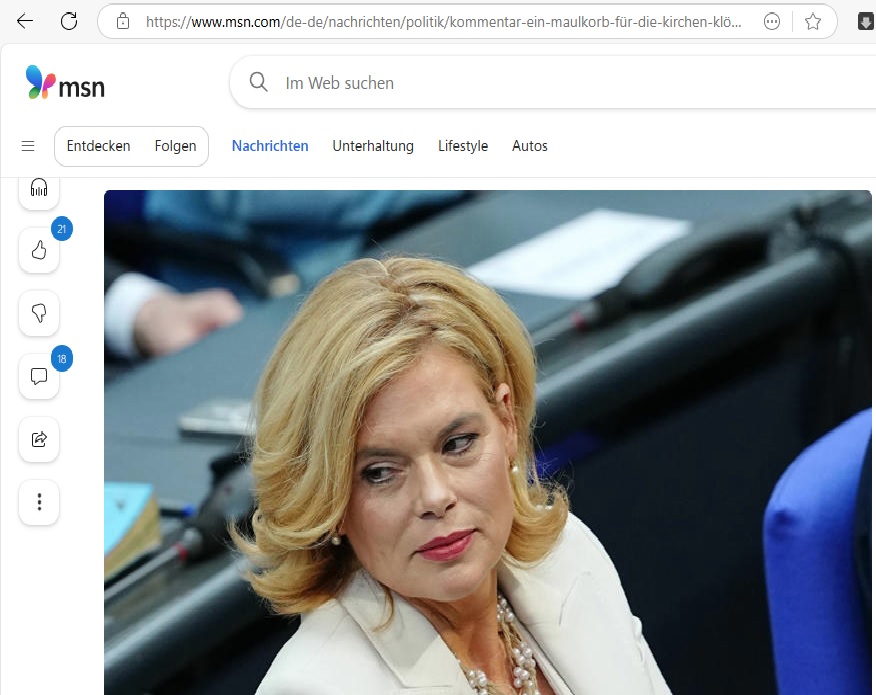
Task: Go back with the browser back arrow
Action: coord(25,21)
